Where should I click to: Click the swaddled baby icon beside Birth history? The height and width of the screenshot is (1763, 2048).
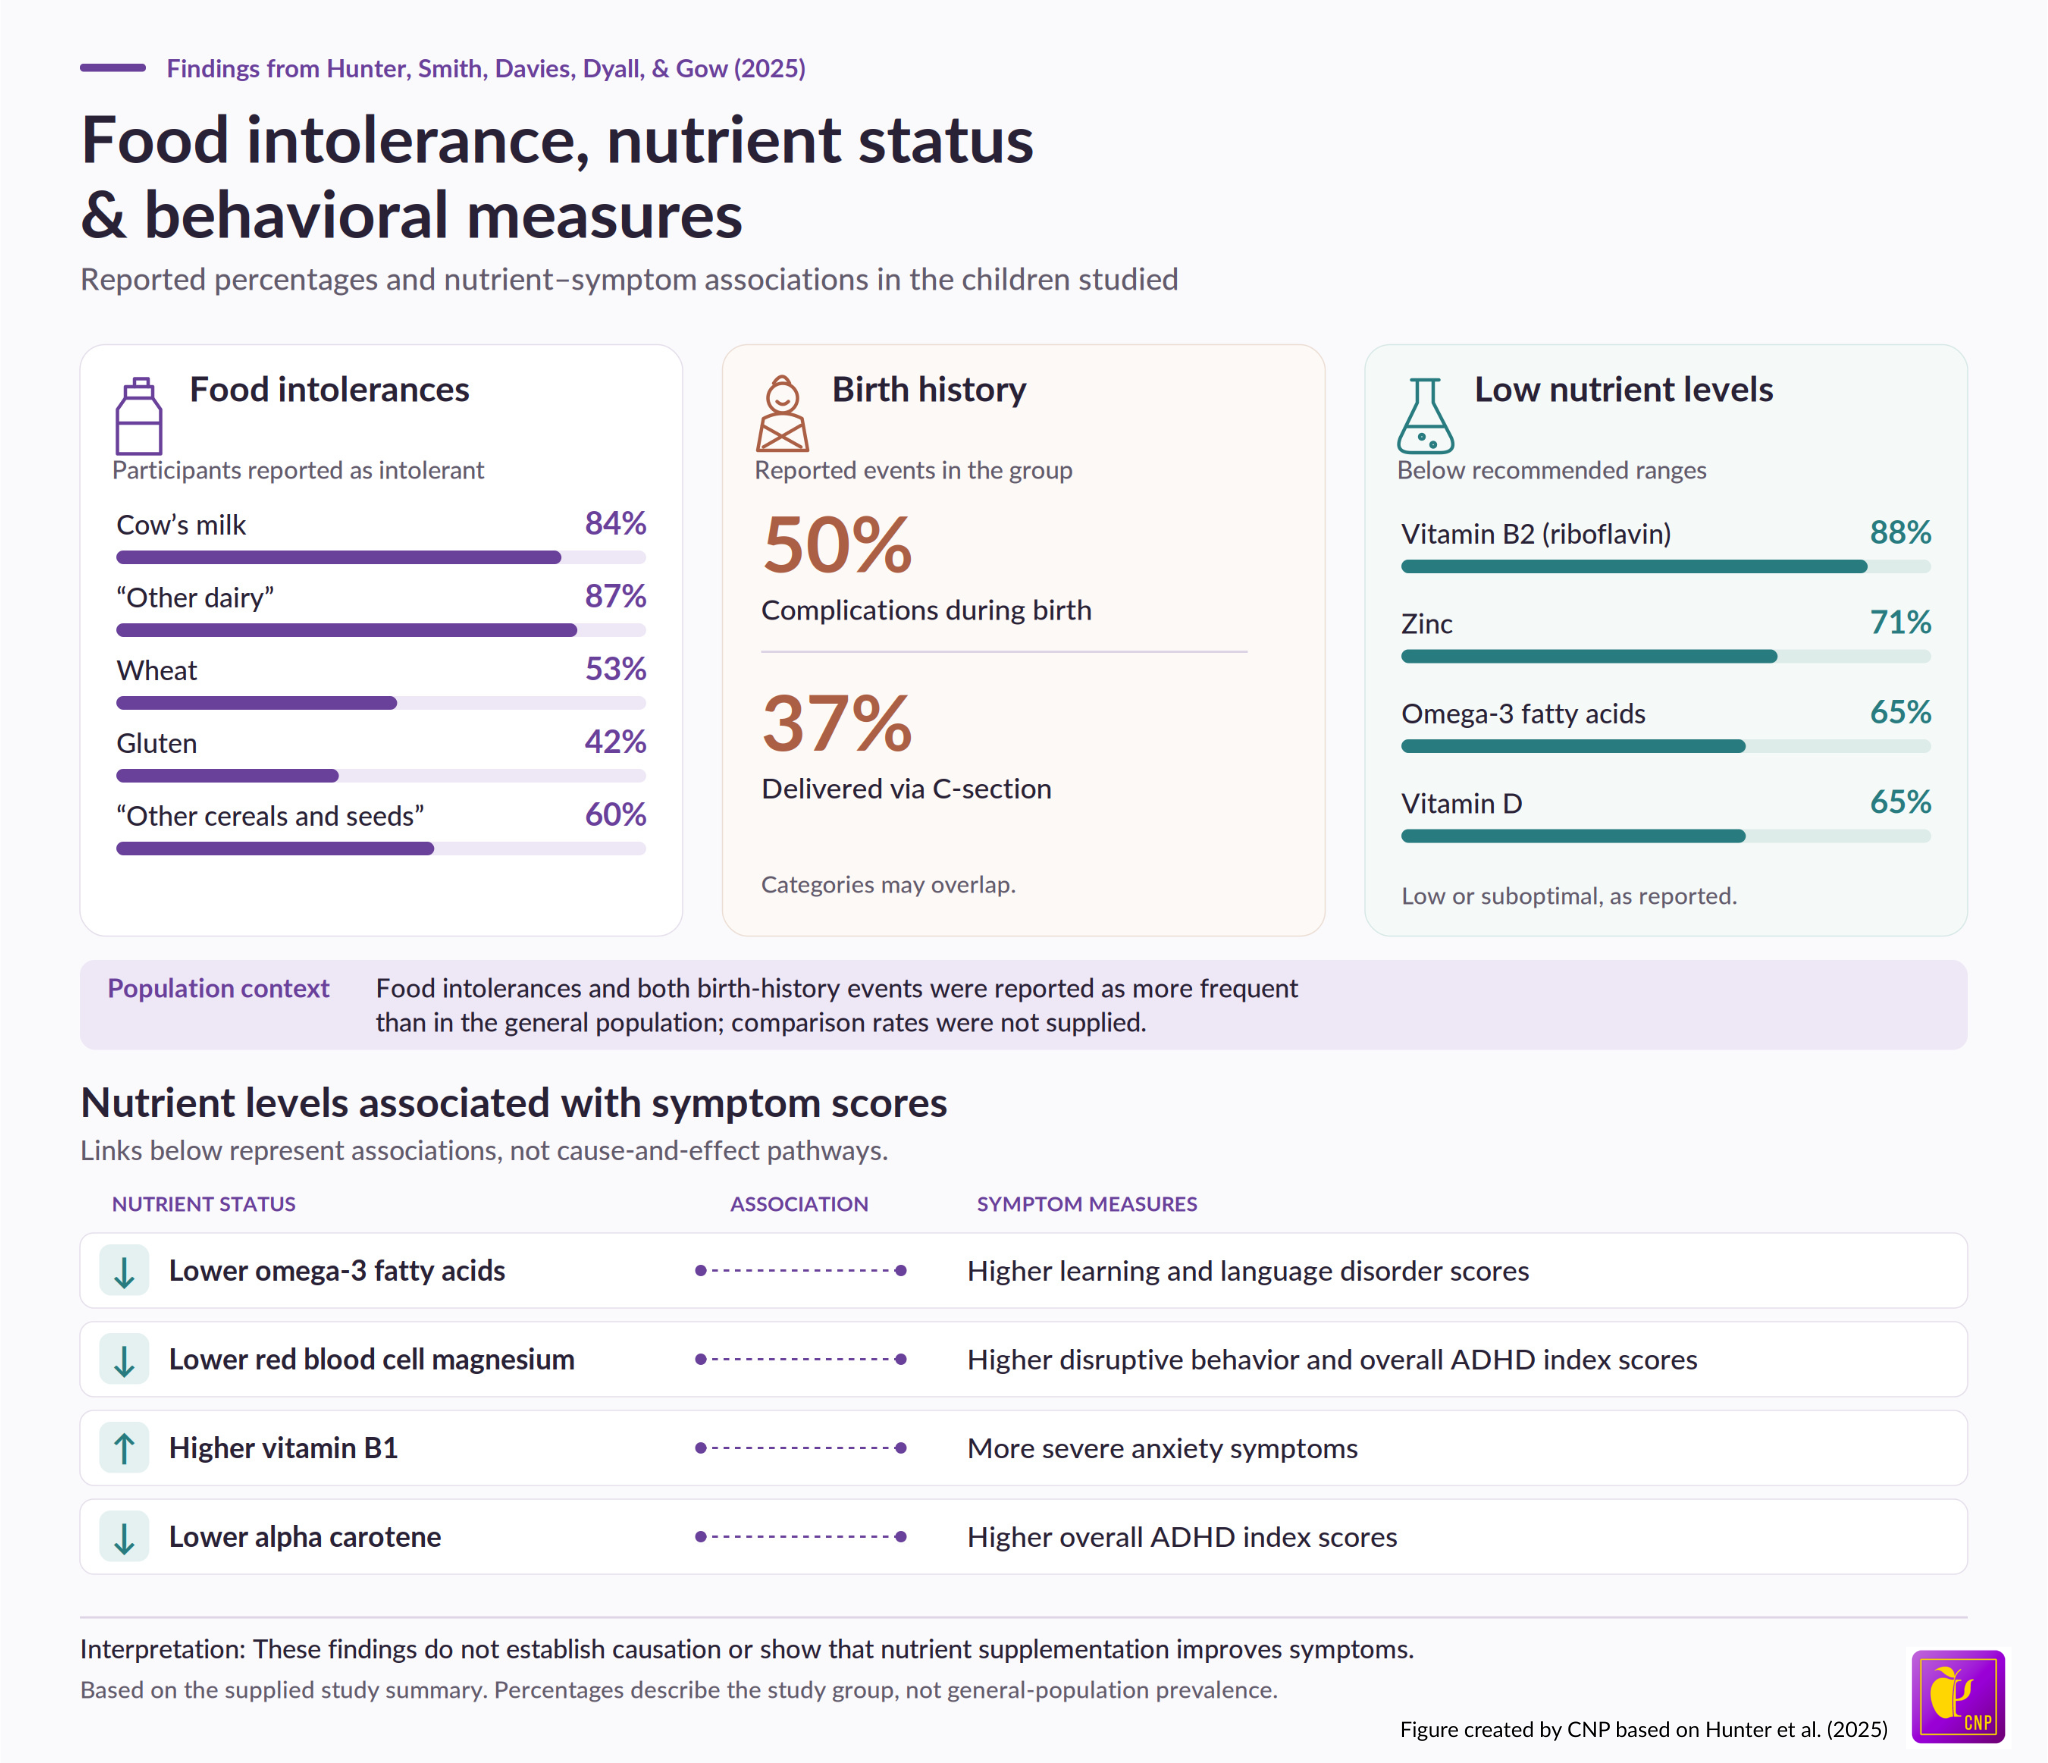pyautogui.click(x=782, y=414)
